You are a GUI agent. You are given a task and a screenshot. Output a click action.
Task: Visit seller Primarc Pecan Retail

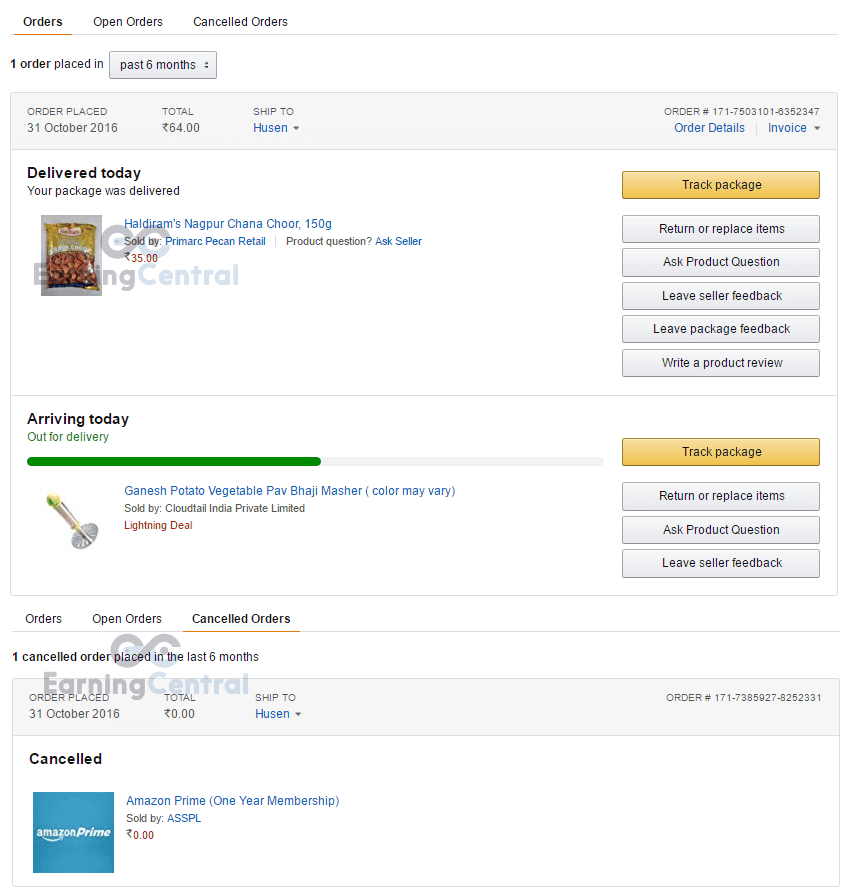click(215, 240)
